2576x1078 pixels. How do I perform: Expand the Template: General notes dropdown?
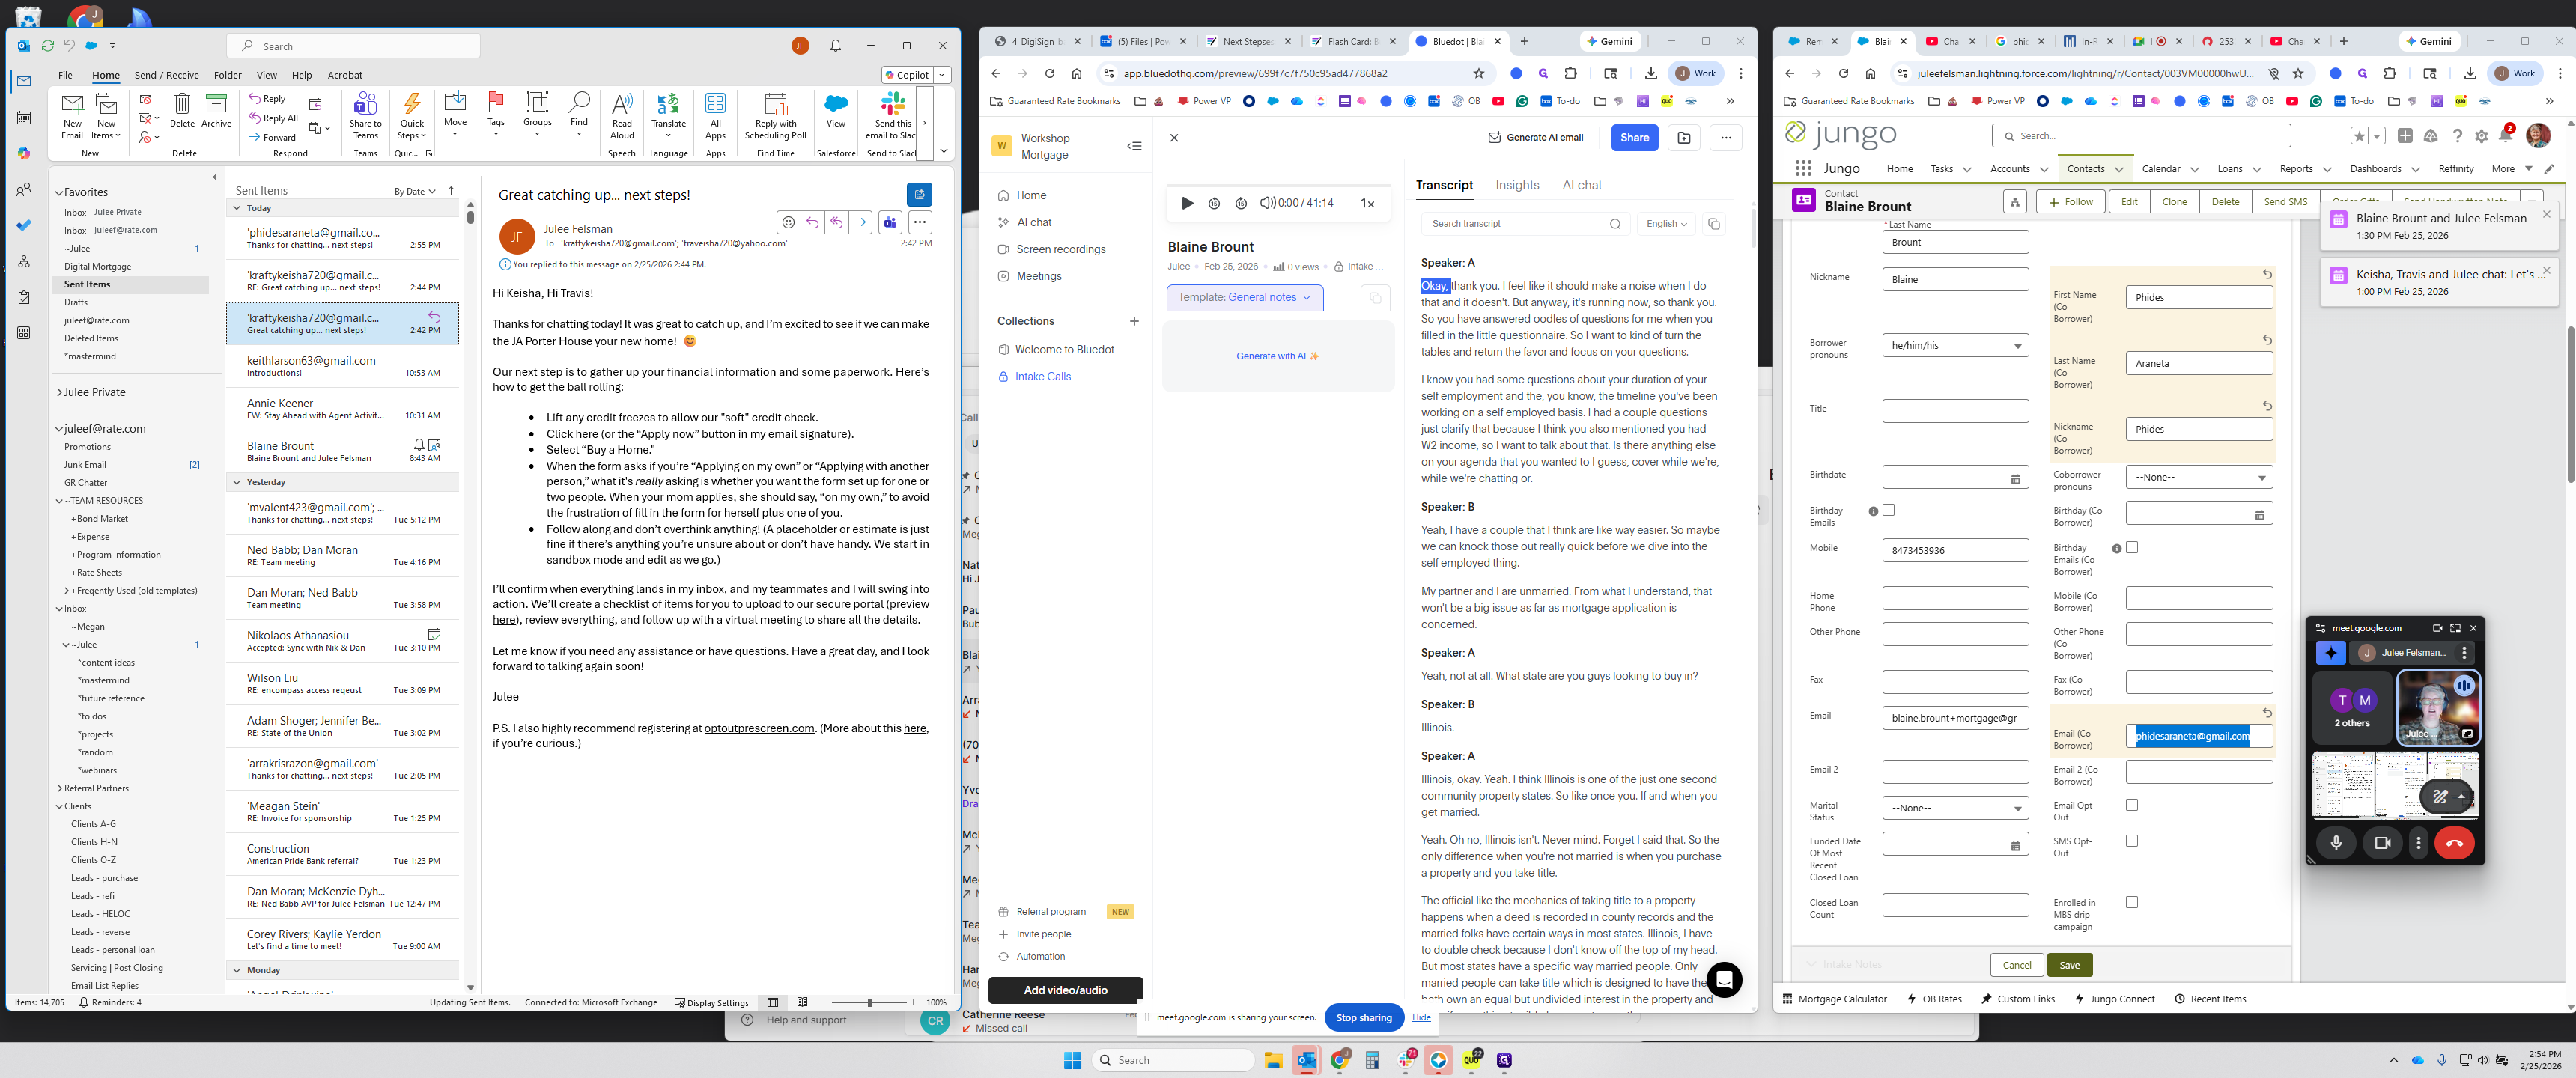coord(1244,298)
